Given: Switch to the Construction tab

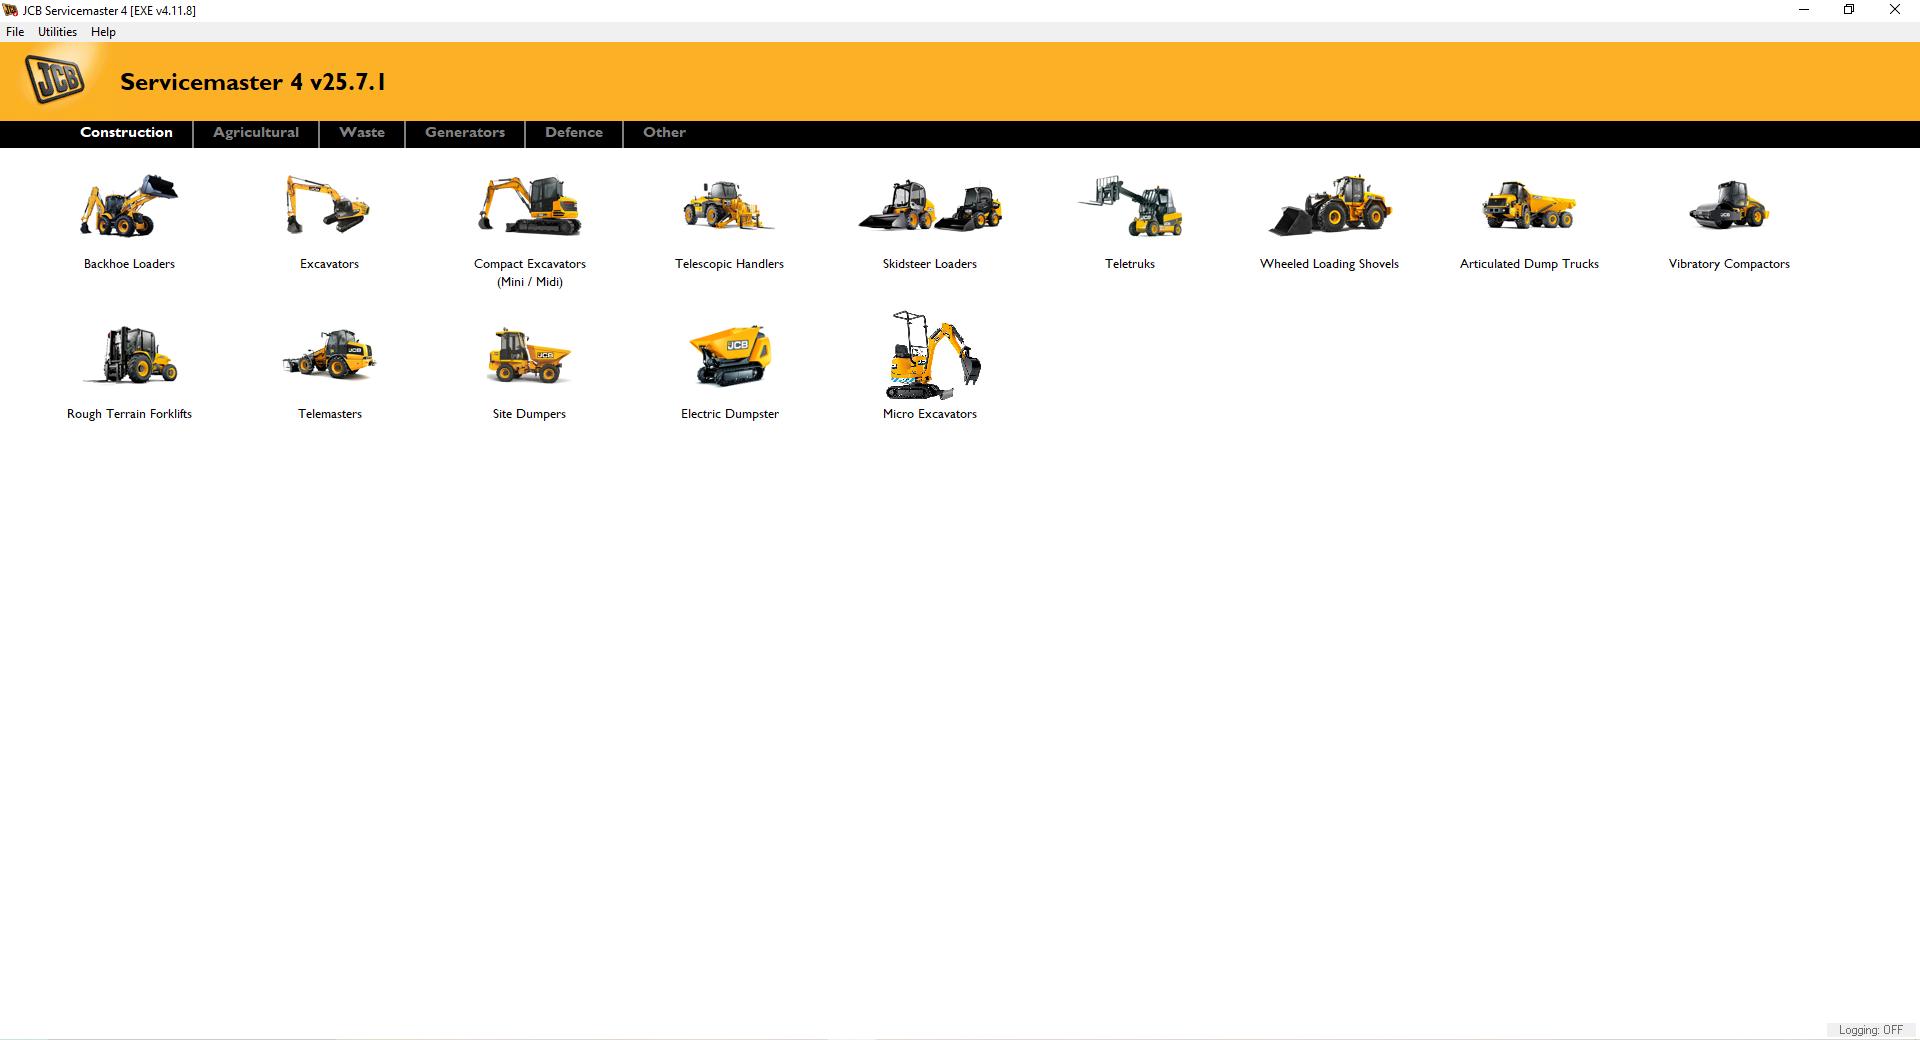Looking at the screenshot, I should [126, 132].
